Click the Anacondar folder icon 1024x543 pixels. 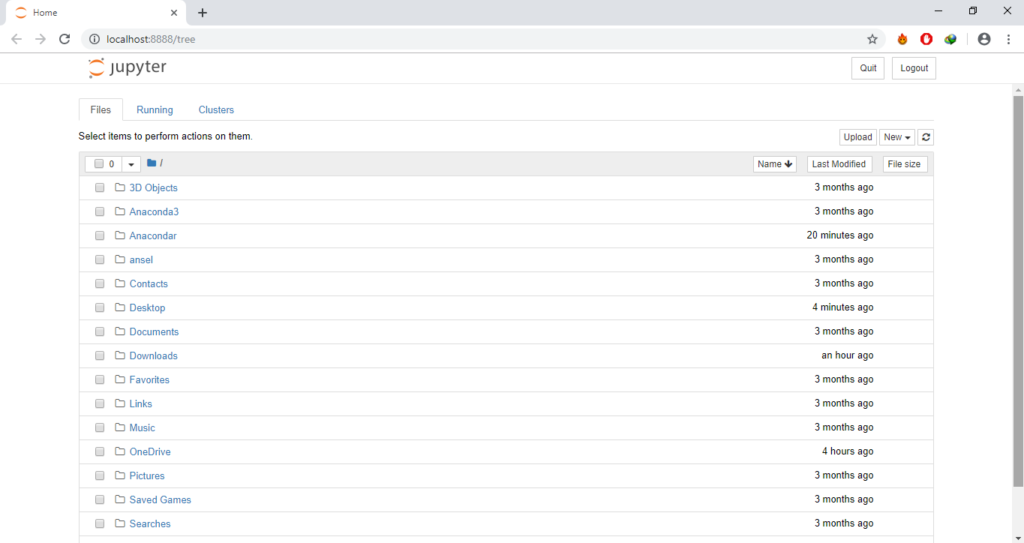[x=120, y=235]
